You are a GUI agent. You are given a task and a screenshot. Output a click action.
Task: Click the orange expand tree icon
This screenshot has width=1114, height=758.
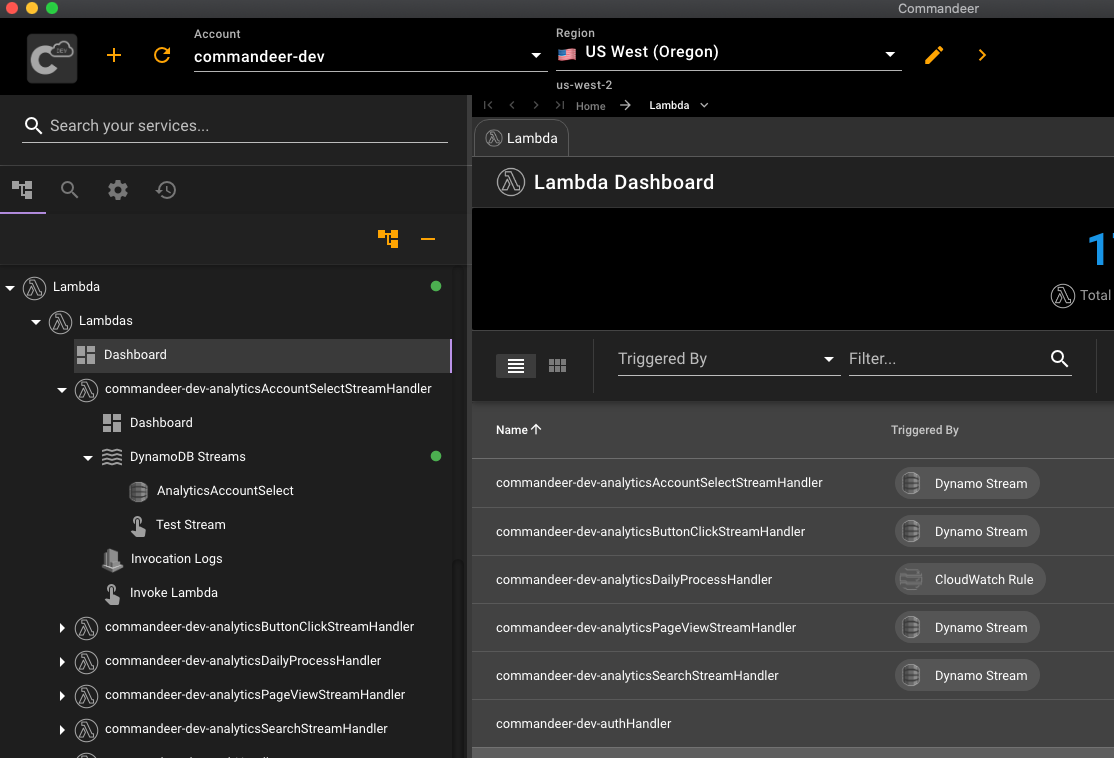tap(388, 239)
